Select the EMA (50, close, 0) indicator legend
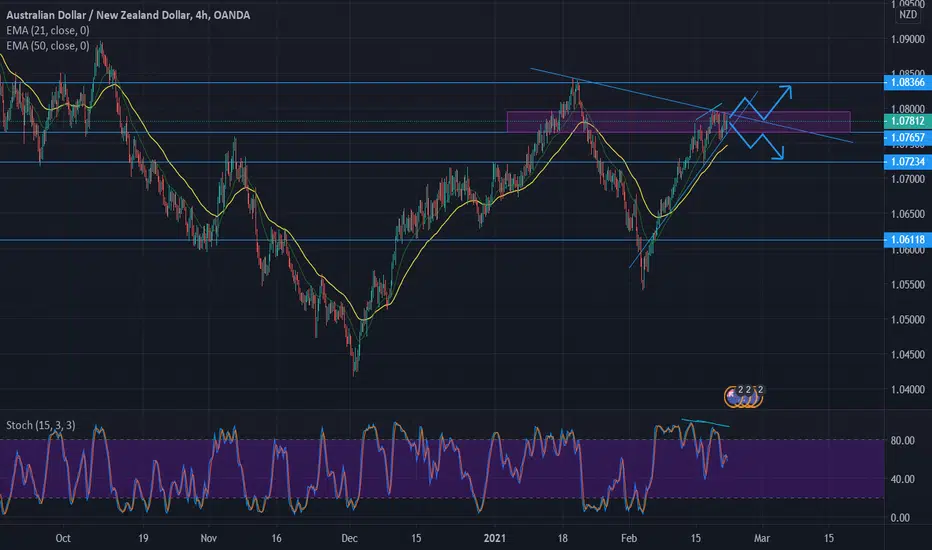This screenshot has height=550, width=932. pyautogui.click(x=48, y=46)
